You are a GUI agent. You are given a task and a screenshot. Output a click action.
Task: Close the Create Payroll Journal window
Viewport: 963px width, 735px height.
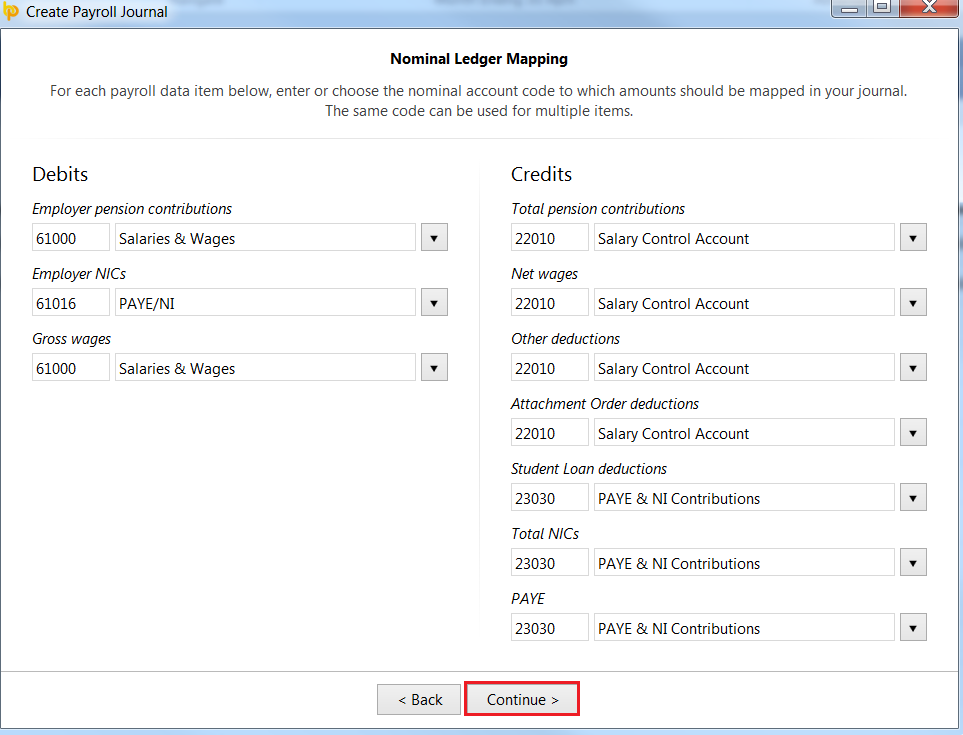click(929, 7)
